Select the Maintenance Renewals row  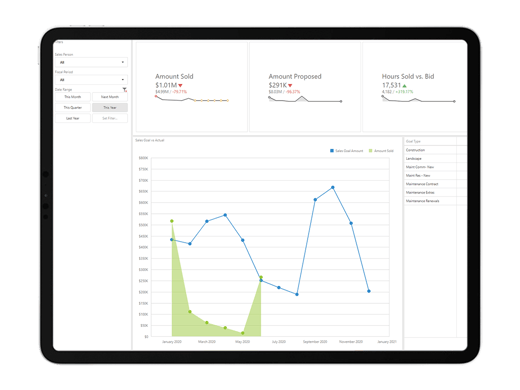(435, 201)
